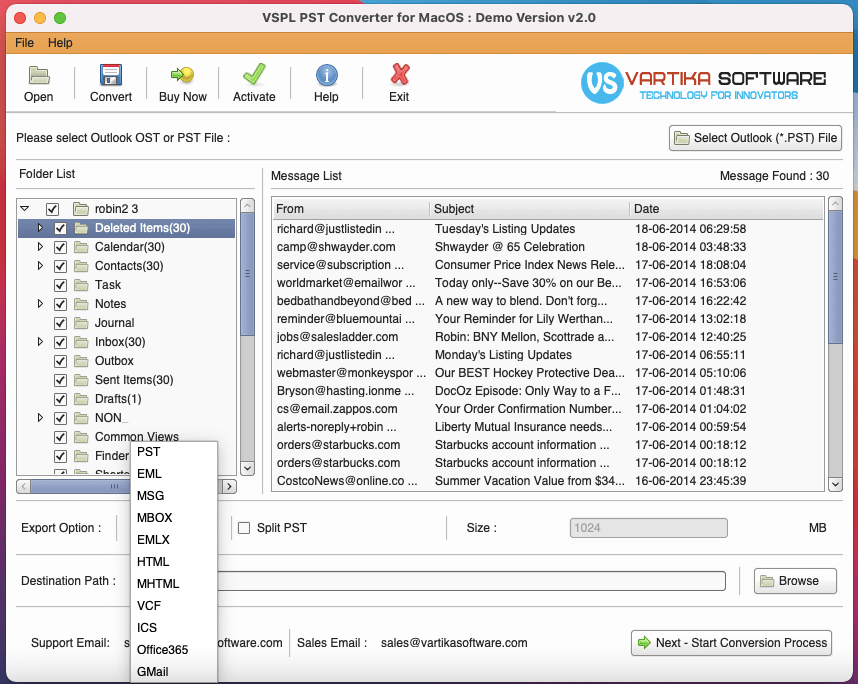Uncheck the Calendar(30) checkbox
Viewport: 858px width, 684px height.
(60, 247)
